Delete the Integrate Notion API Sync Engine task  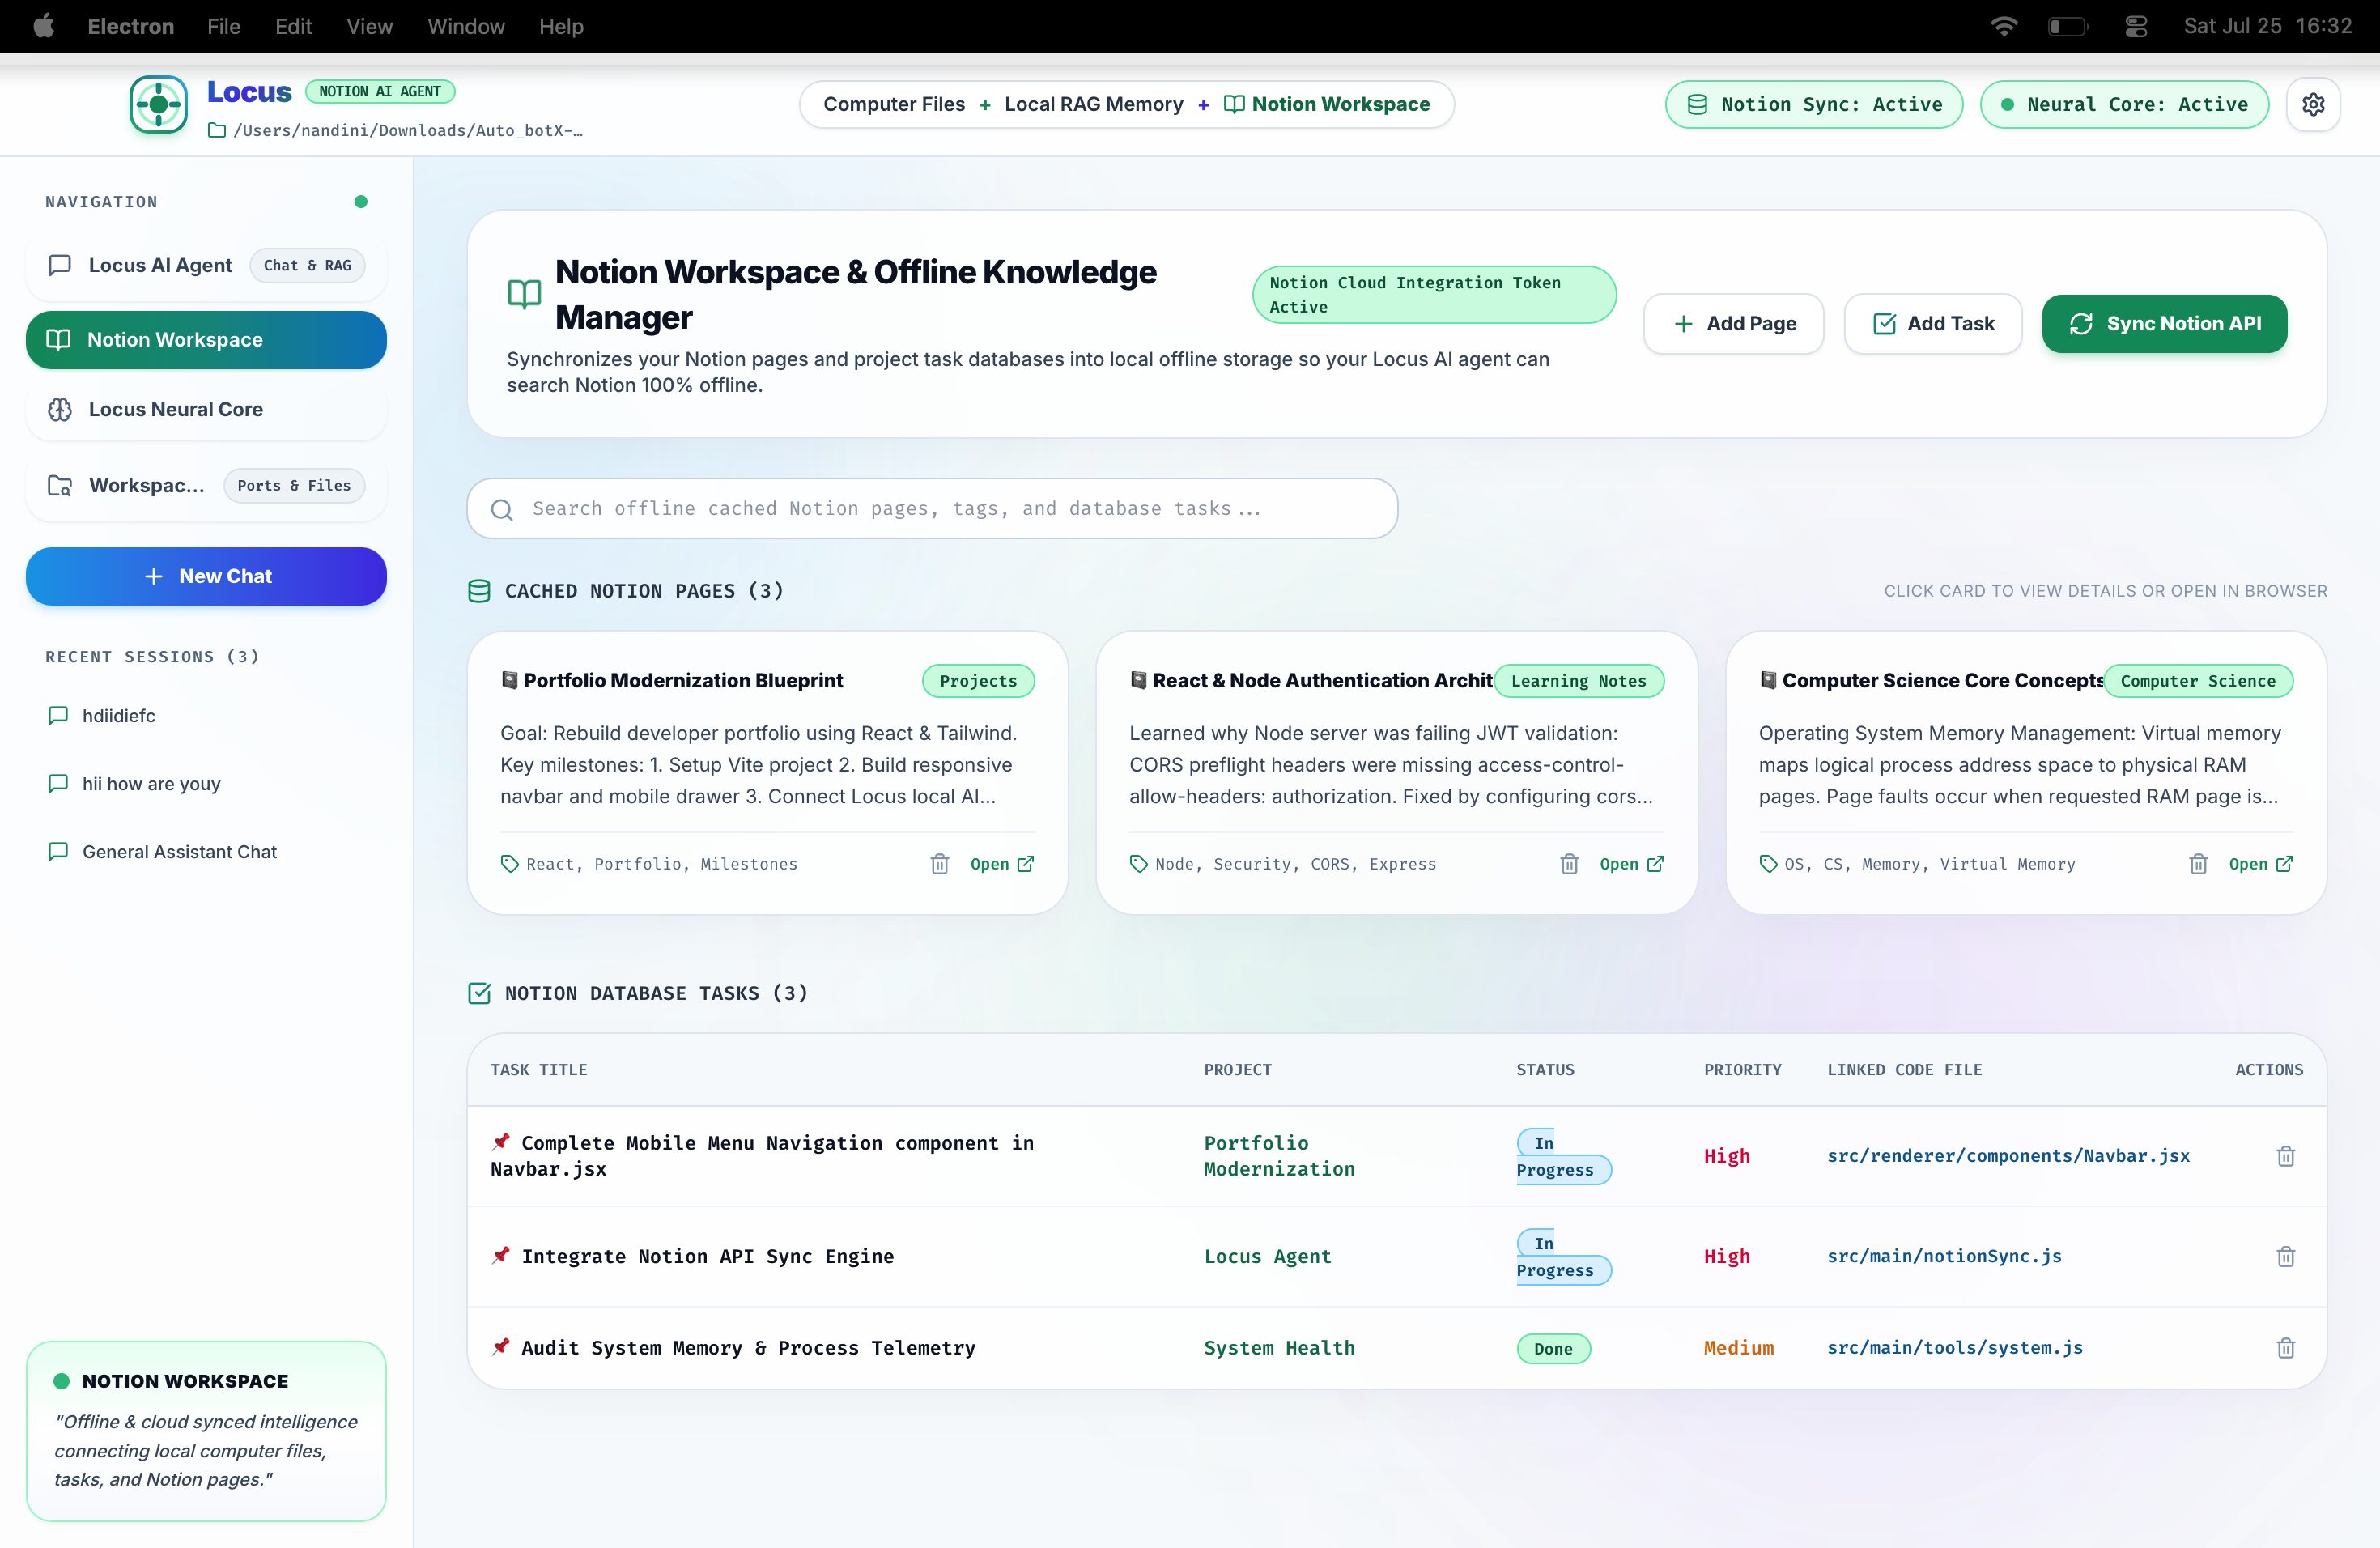tap(2286, 1256)
